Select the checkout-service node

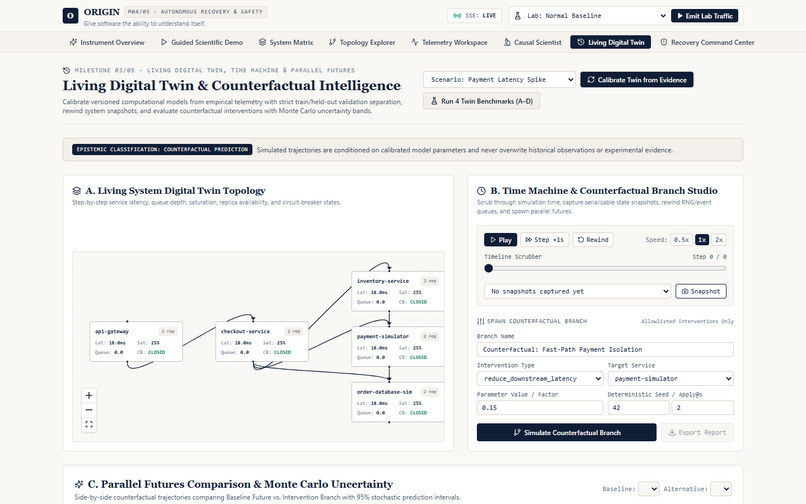[x=262, y=341]
